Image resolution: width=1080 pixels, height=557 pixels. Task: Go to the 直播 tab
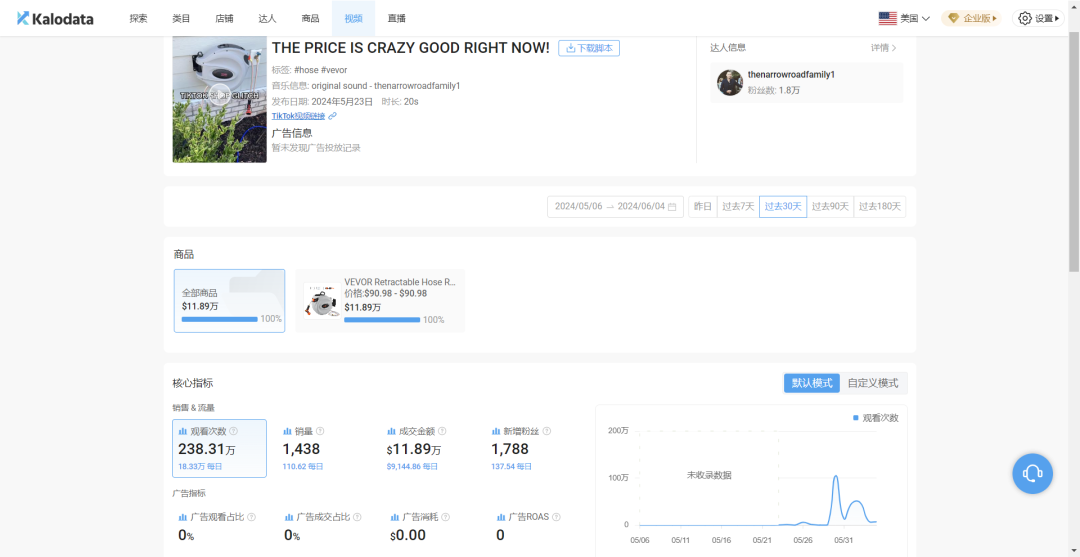click(397, 19)
